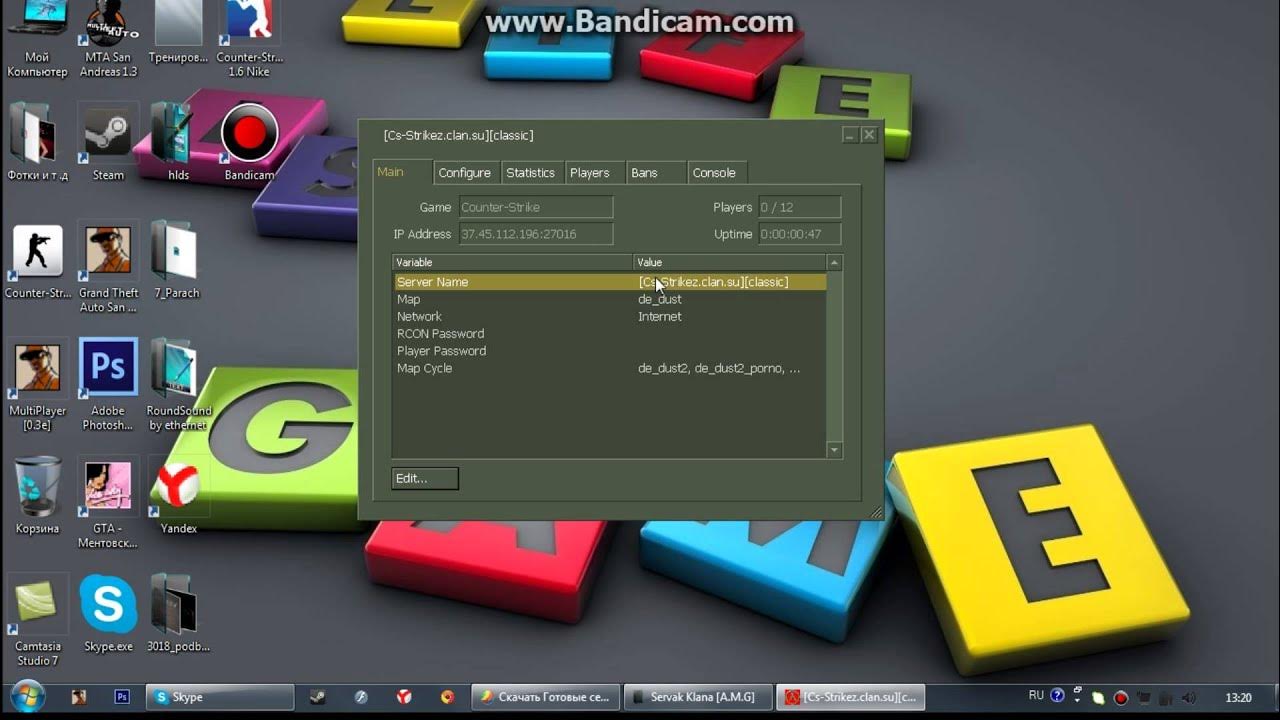Open Photoshop pinned icon in taskbar
The width and height of the screenshot is (1280, 720).
pos(122,697)
